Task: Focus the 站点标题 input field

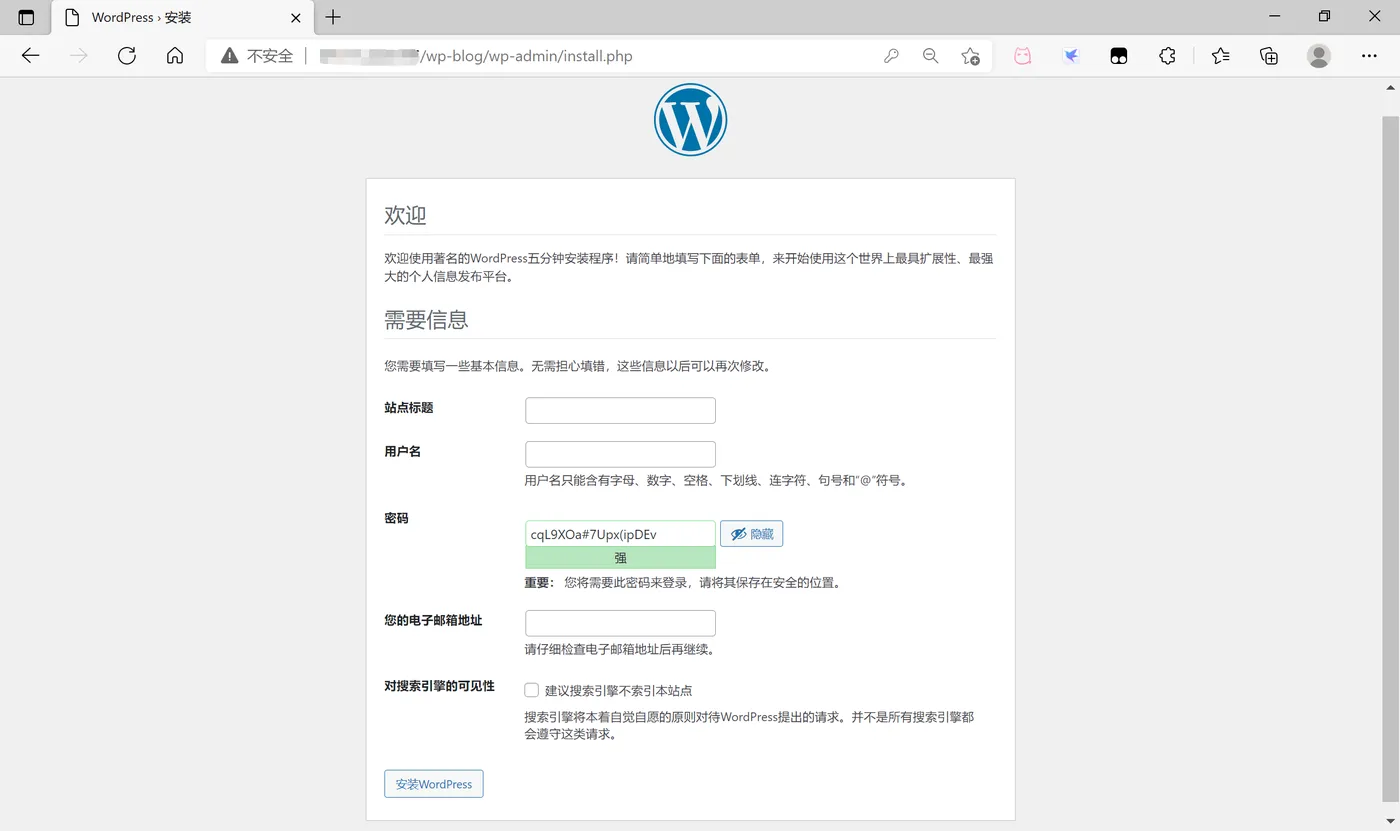Action: point(620,410)
